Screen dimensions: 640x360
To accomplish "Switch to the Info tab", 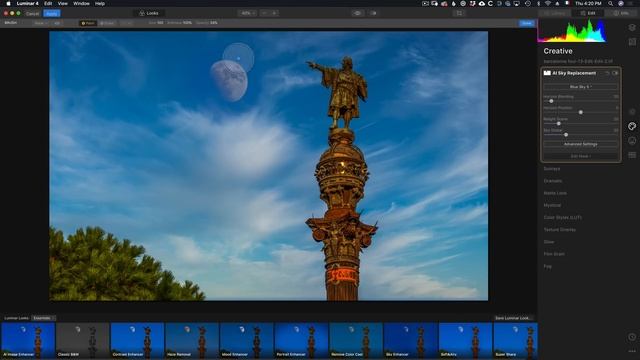I will 621,13.
